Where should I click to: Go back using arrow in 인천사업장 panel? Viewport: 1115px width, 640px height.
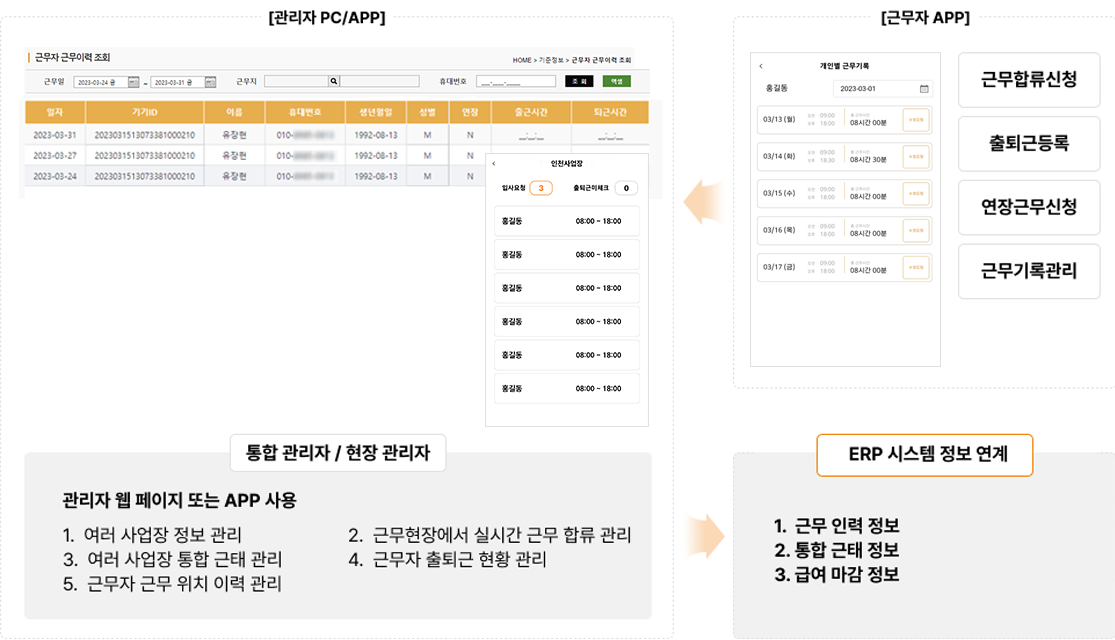pyautogui.click(x=494, y=164)
